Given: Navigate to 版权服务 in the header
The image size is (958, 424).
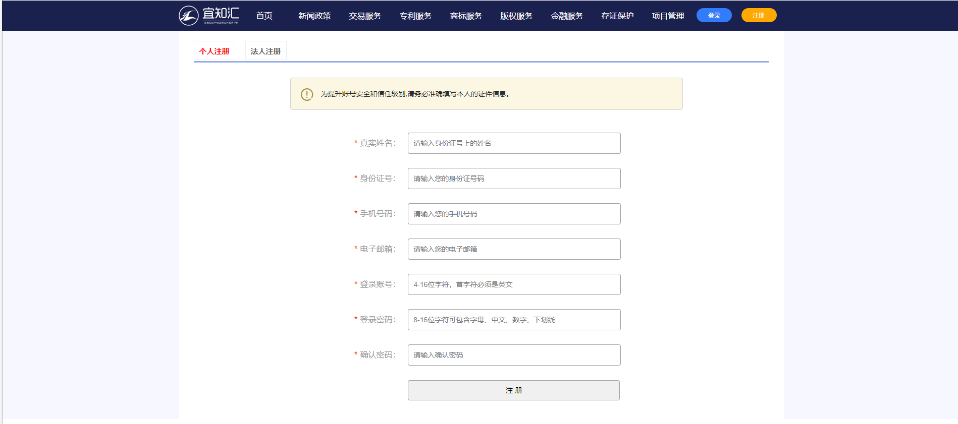Looking at the screenshot, I should pyautogui.click(x=516, y=16).
